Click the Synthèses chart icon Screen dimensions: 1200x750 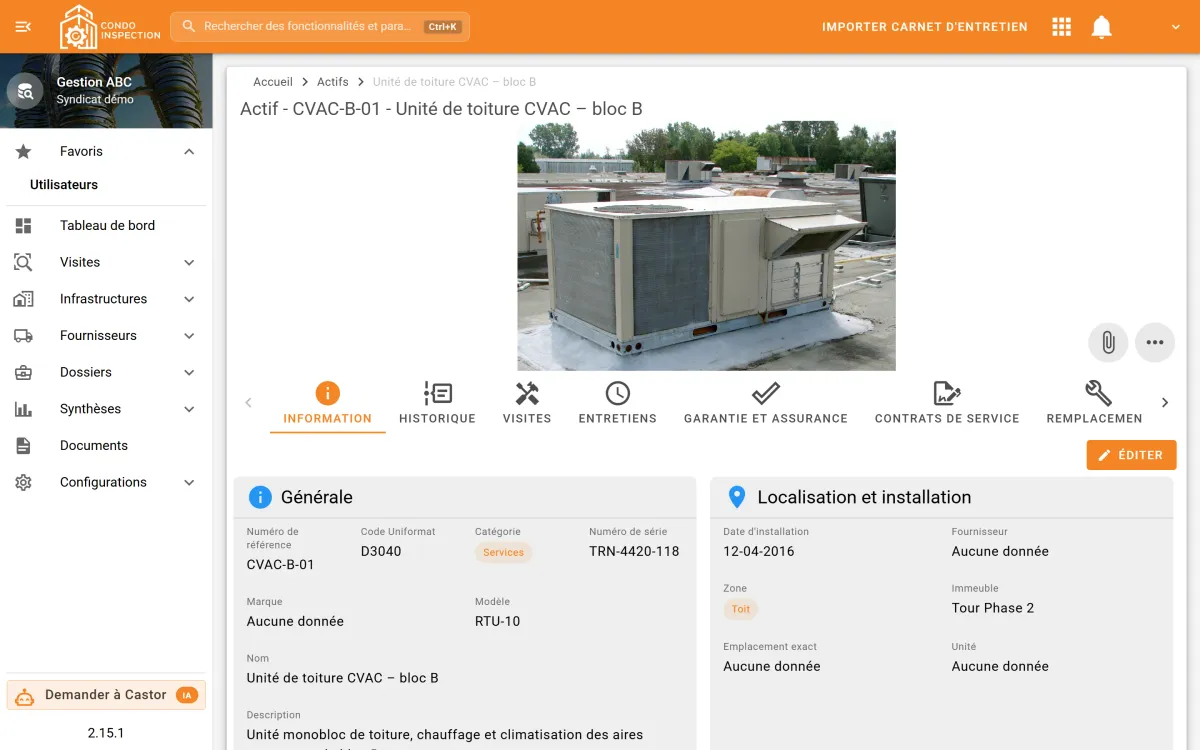(x=23, y=409)
